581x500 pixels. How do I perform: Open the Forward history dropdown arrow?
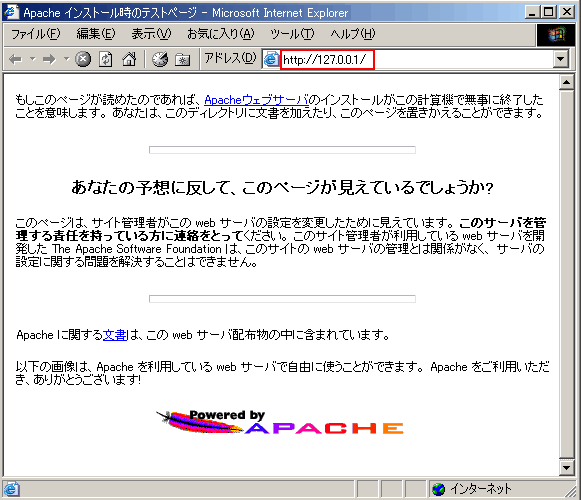(x=66, y=59)
